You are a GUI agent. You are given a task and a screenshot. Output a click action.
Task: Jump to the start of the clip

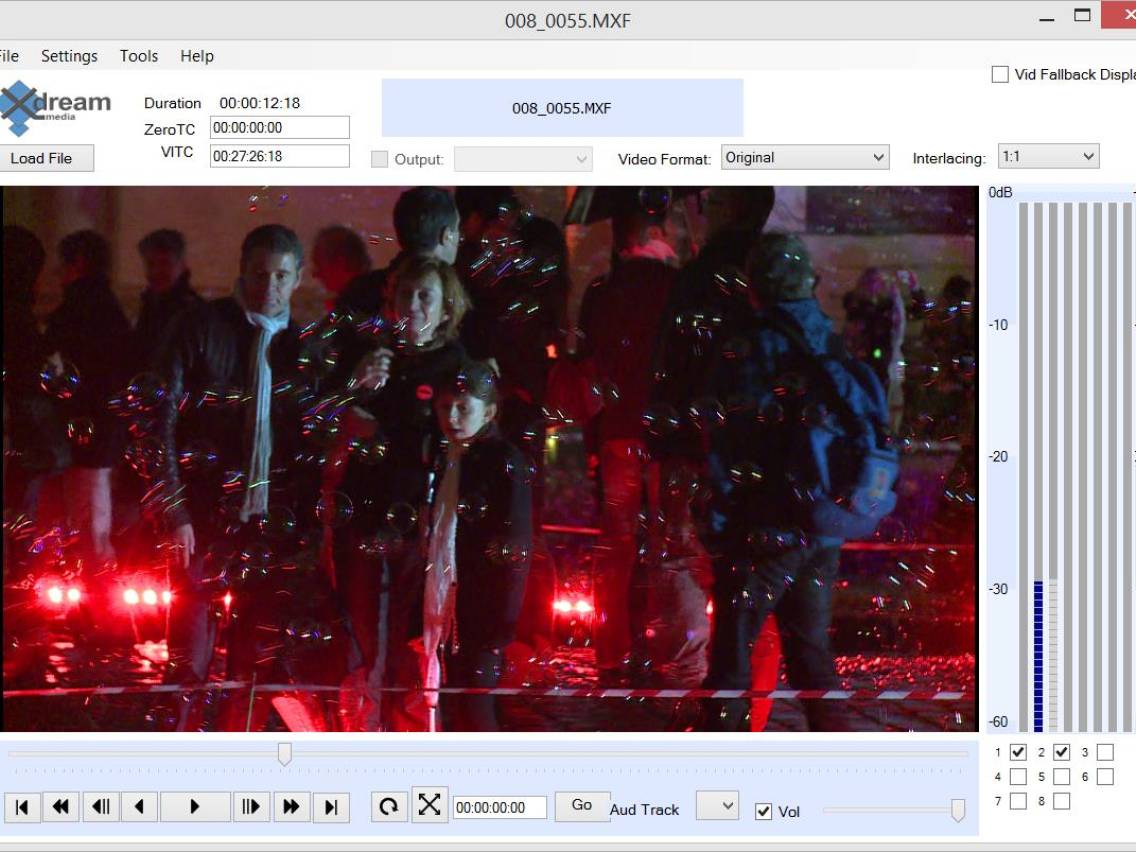(x=22, y=807)
